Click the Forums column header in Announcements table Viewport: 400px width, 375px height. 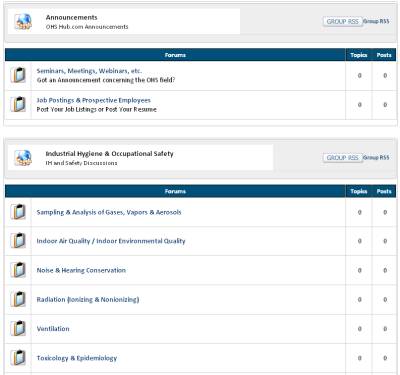coord(175,55)
